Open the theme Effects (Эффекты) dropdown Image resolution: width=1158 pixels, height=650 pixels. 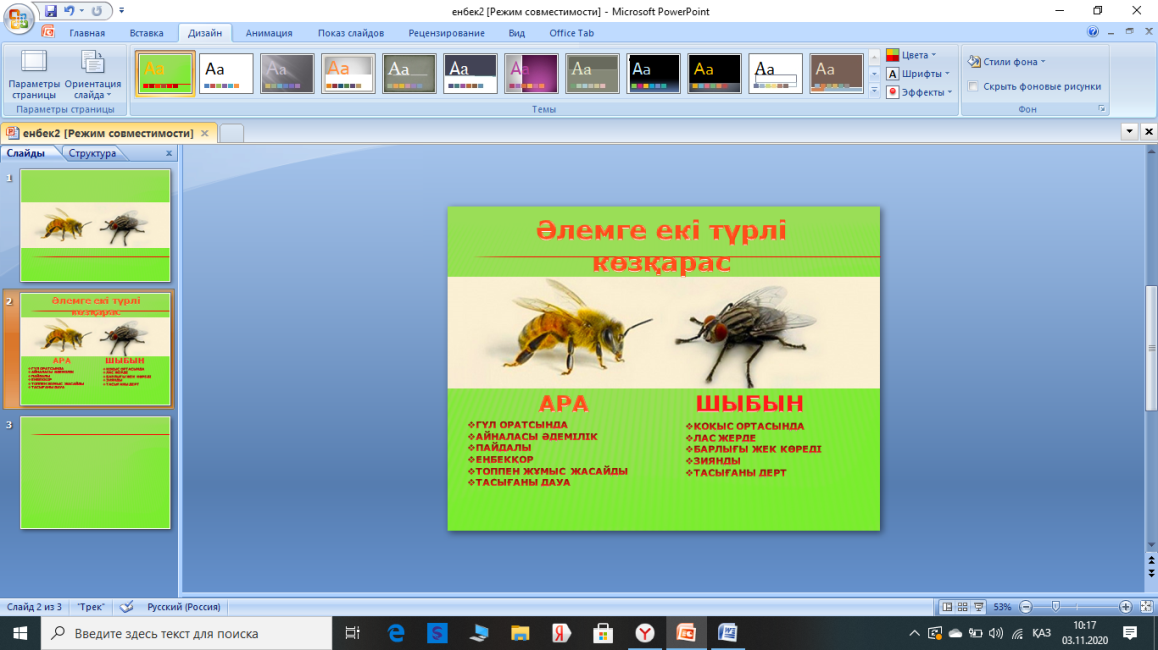919,92
